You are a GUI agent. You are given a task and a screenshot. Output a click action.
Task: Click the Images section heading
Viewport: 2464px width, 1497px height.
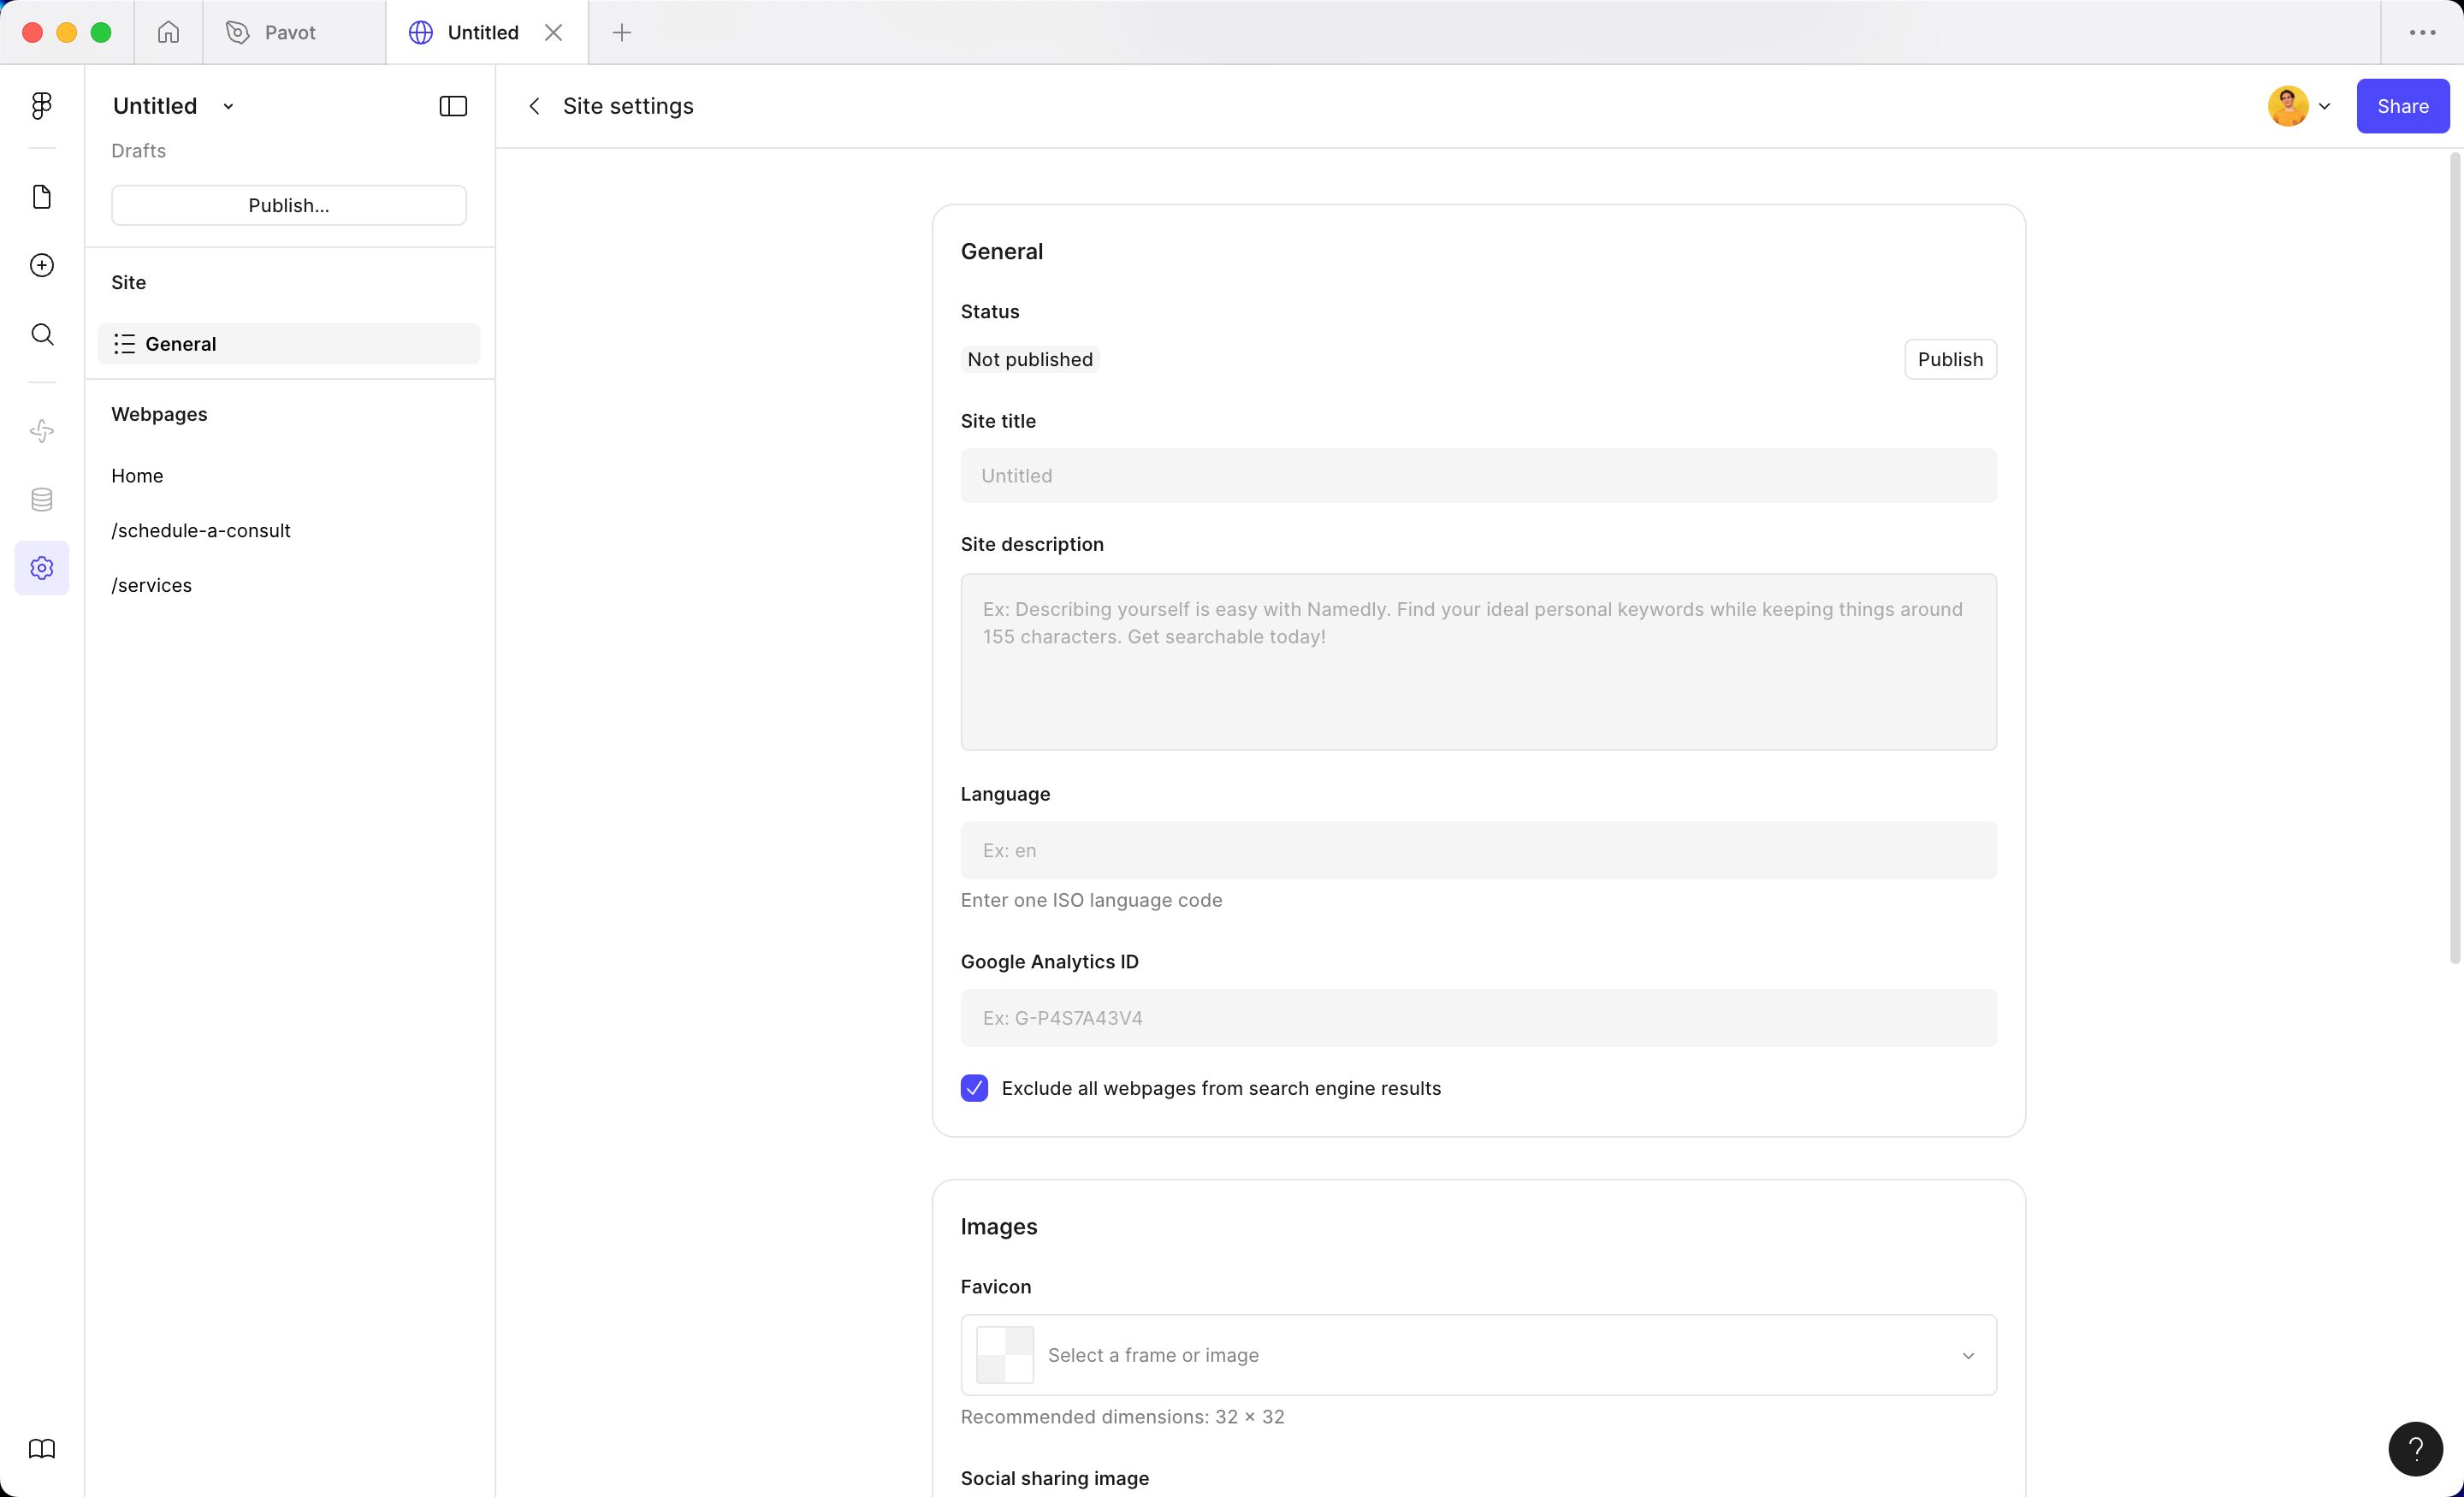click(998, 1227)
